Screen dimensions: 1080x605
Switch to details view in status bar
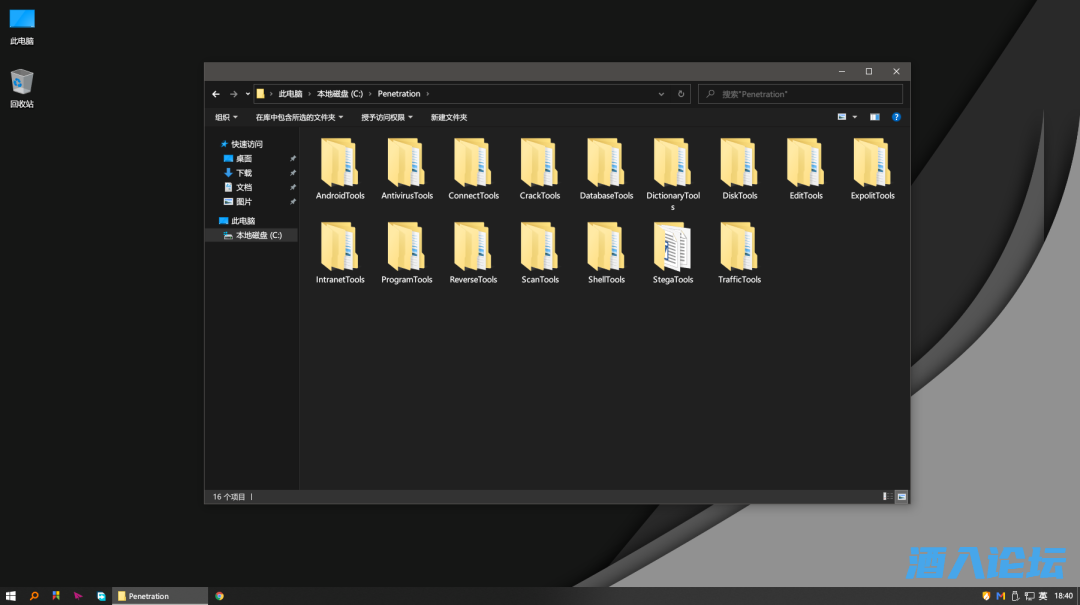tap(887, 496)
